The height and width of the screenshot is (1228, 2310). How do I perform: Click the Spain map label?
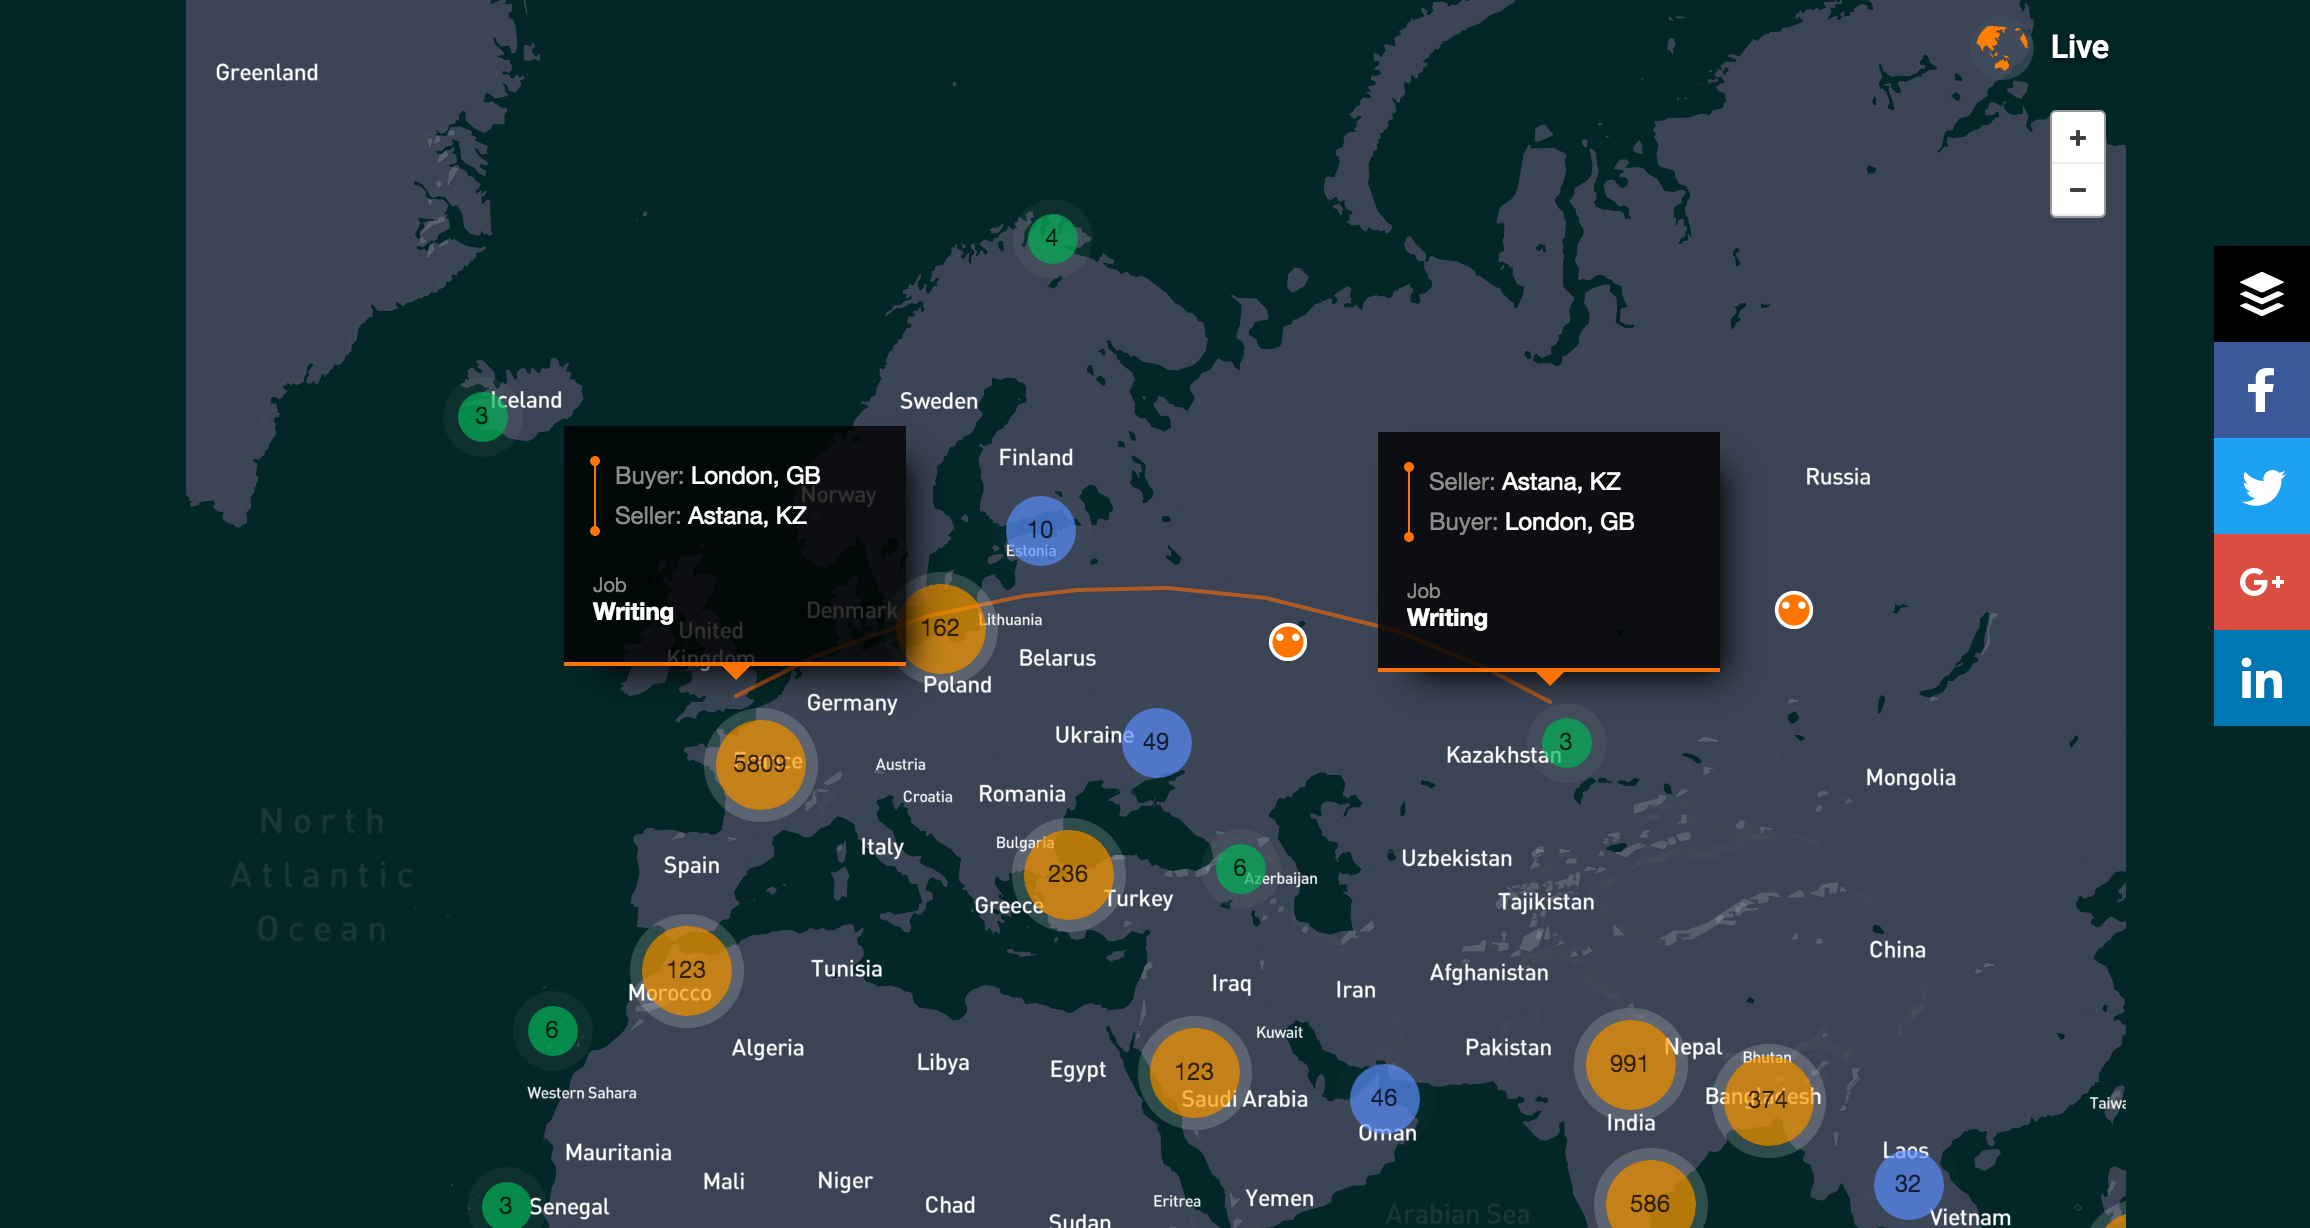pos(692,866)
